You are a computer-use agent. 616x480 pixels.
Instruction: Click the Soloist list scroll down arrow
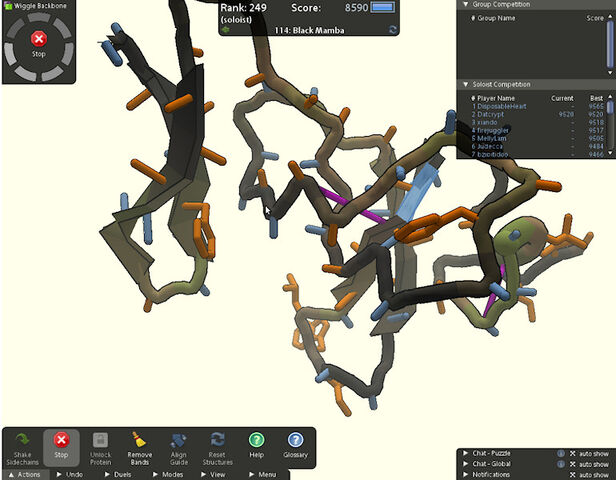pyautogui.click(x=610, y=153)
